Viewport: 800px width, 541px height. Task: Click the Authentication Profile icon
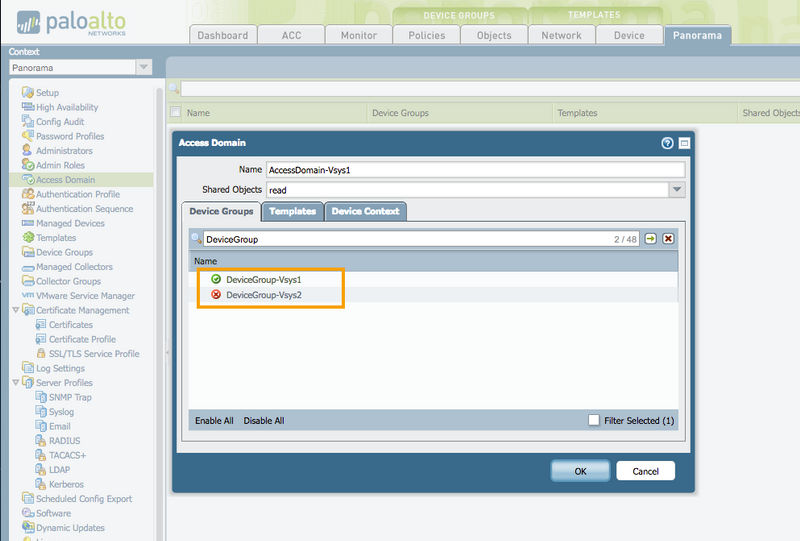click(28, 194)
